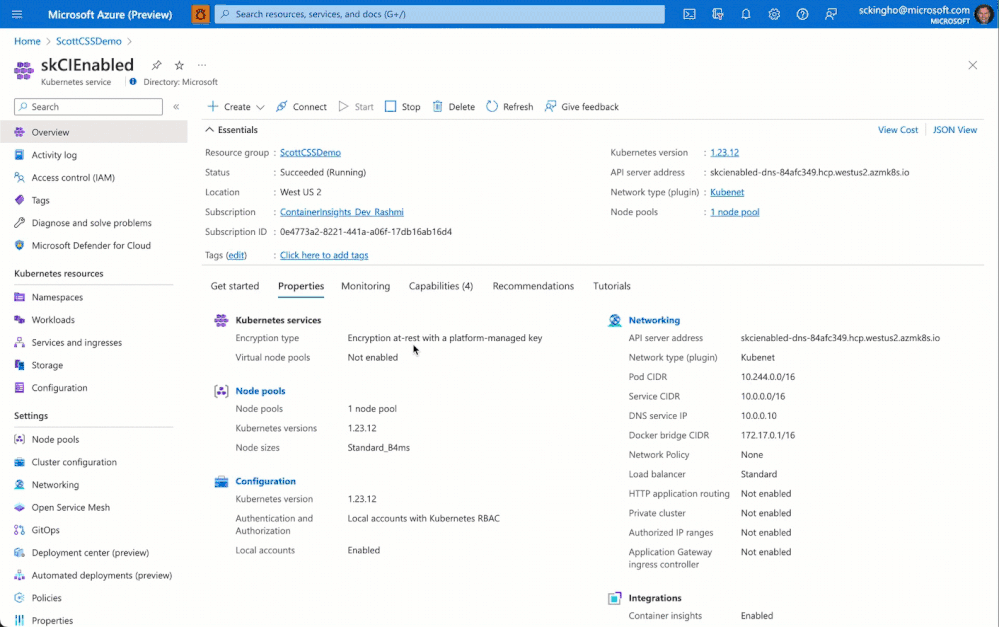The height and width of the screenshot is (627, 999).
Task: Close the skCIEnabled blade
Action: pos(972,65)
